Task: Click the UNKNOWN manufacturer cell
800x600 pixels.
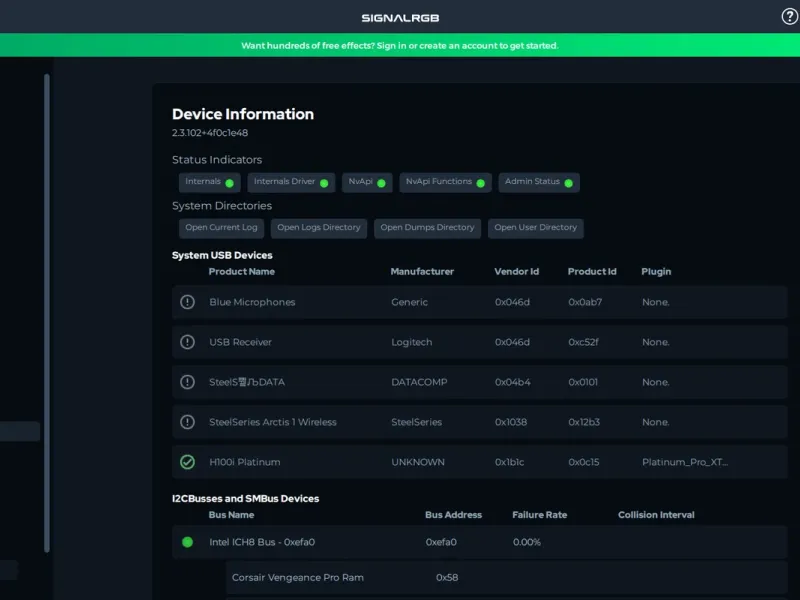Action: click(x=418, y=462)
